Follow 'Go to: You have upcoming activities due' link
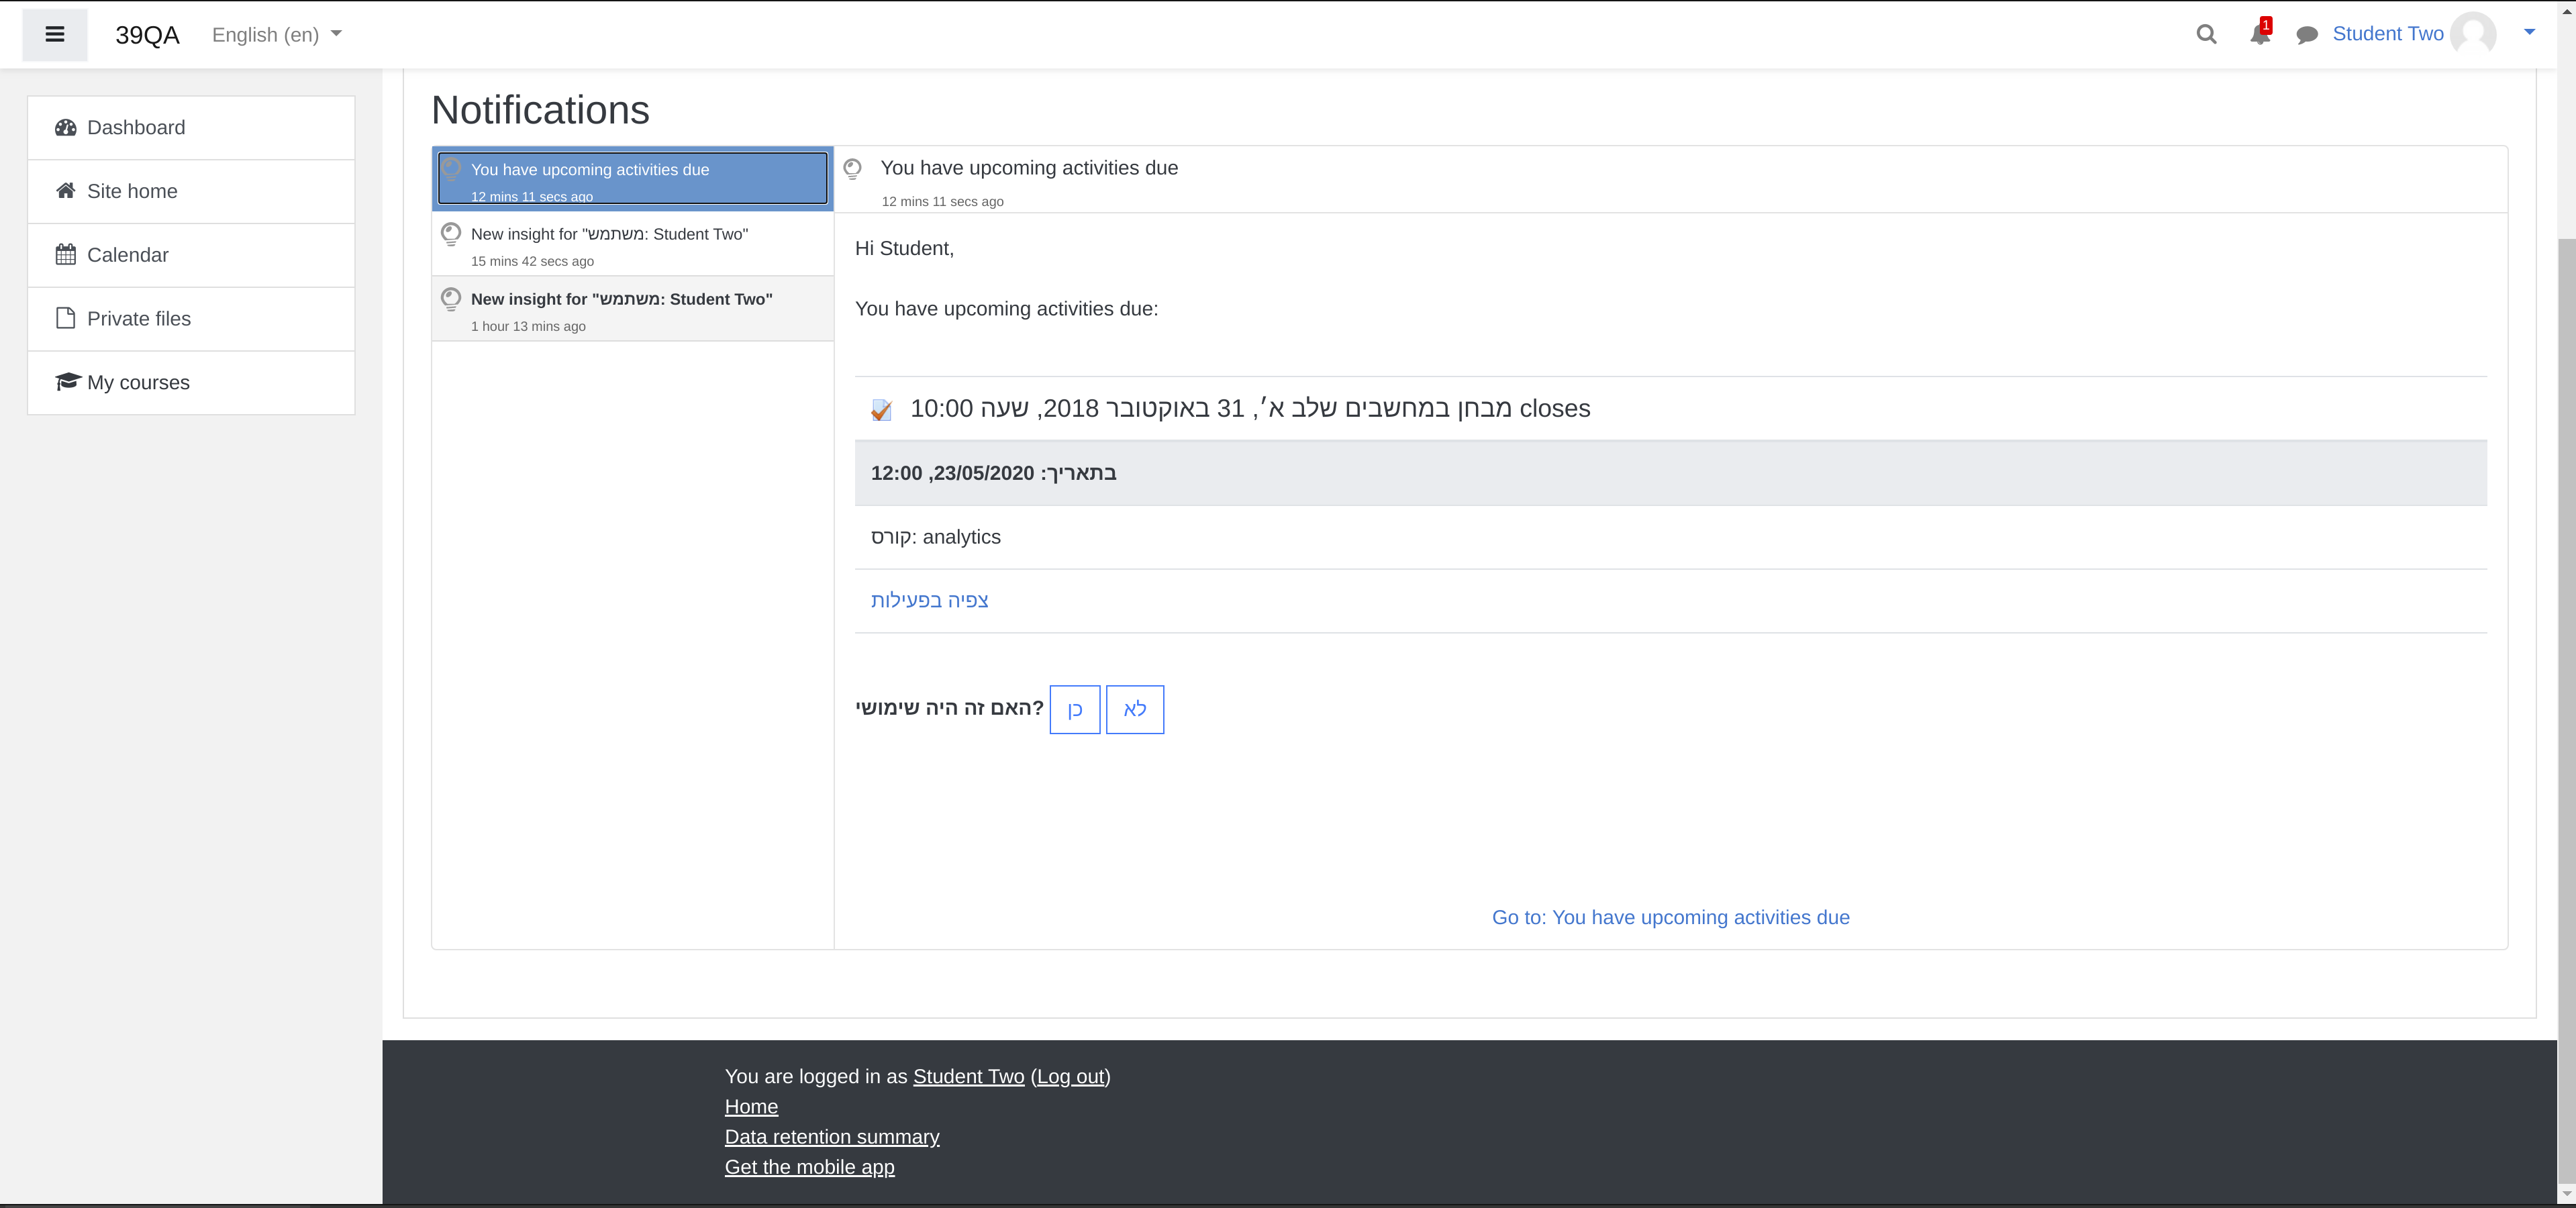Image resolution: width=2576 pixels, height=1208 pixels. coord(1671,918)
